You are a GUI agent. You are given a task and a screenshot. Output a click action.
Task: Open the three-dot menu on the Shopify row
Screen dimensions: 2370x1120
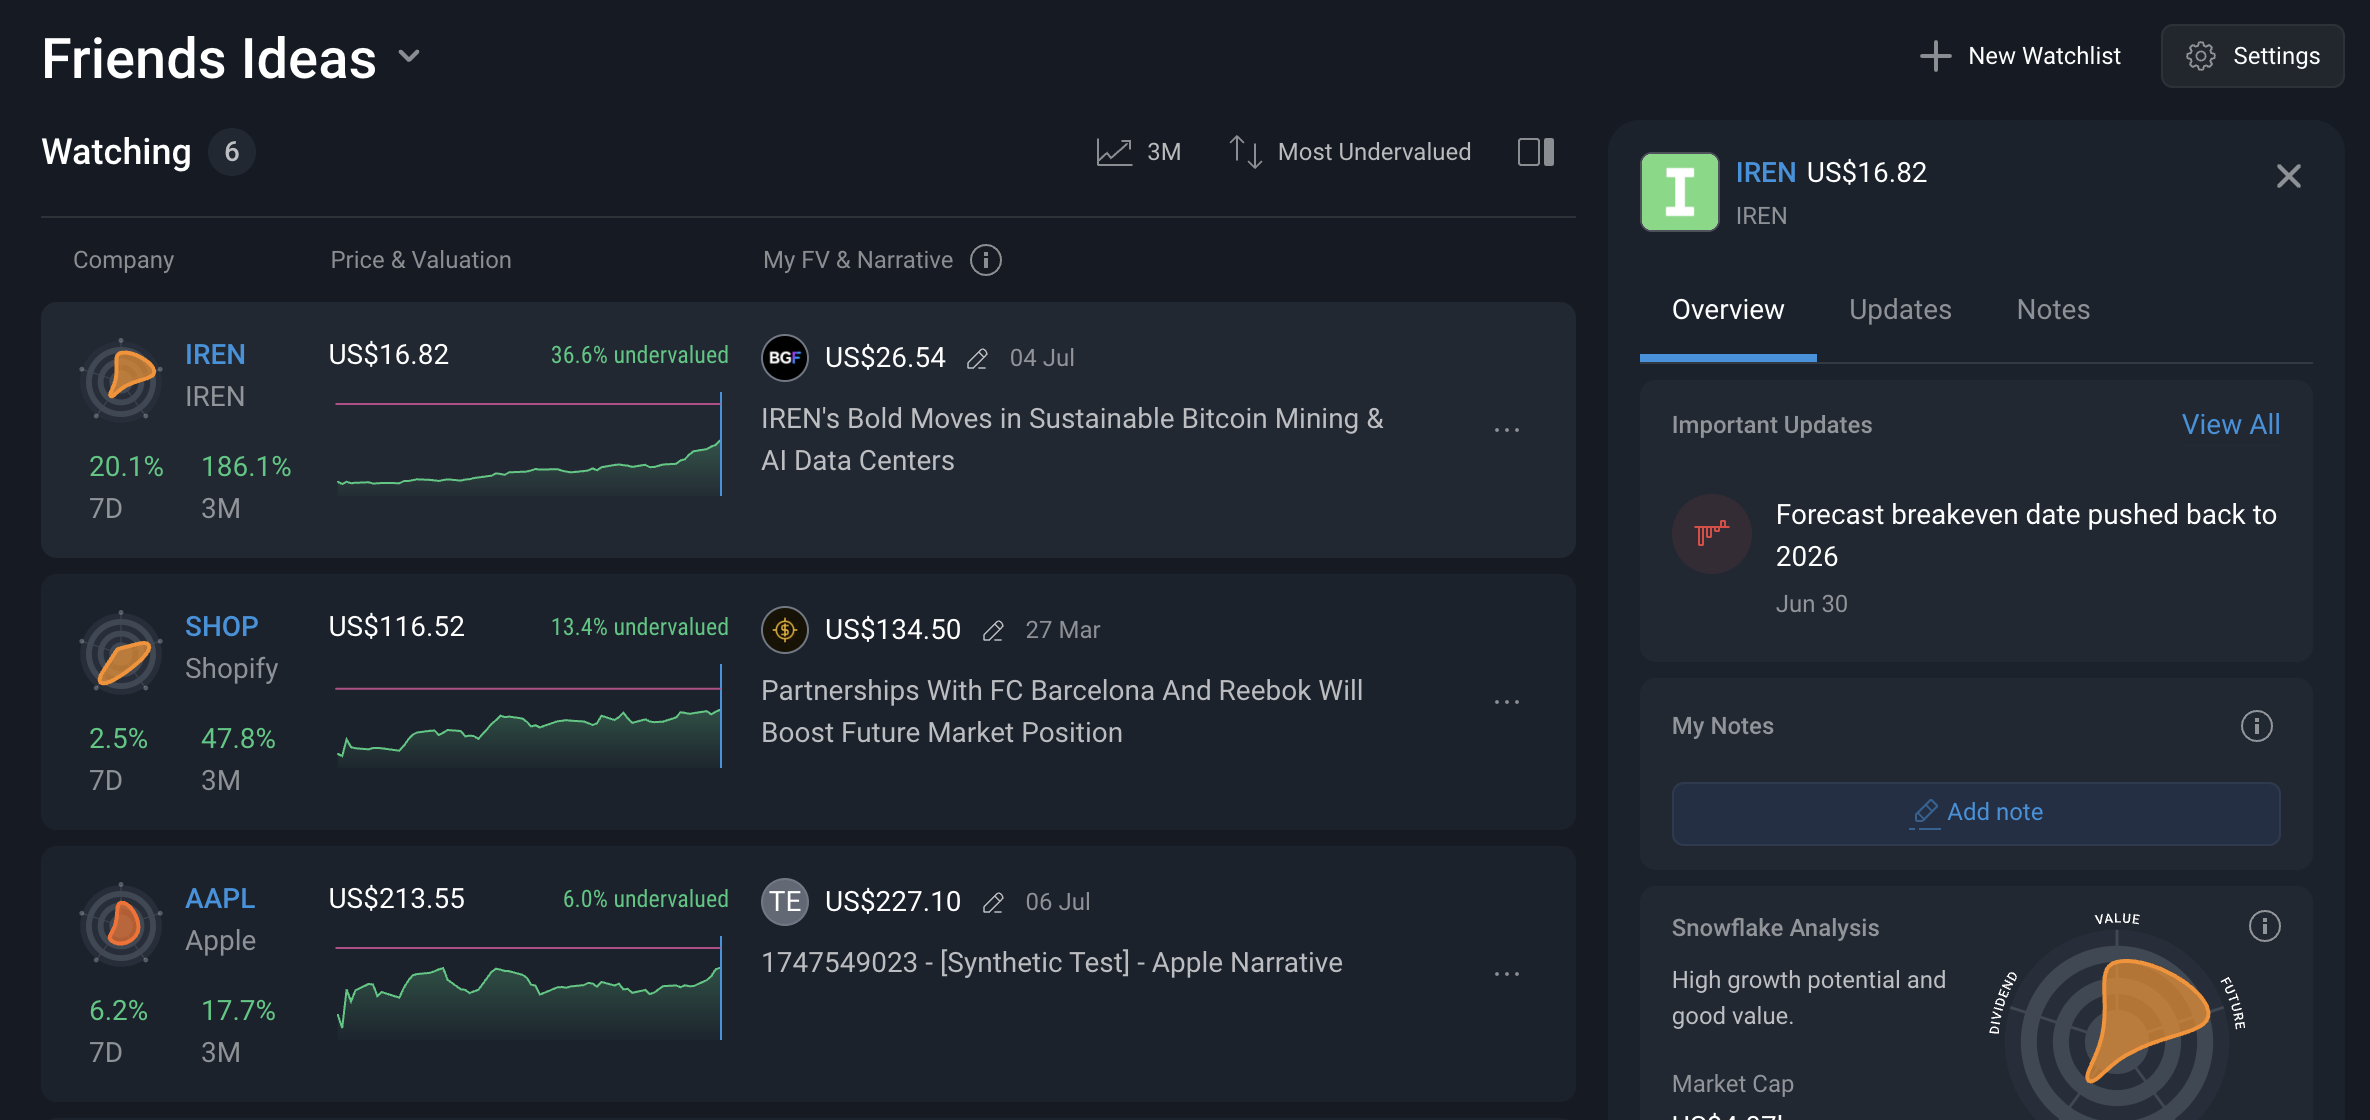[x=1506, y=702]
